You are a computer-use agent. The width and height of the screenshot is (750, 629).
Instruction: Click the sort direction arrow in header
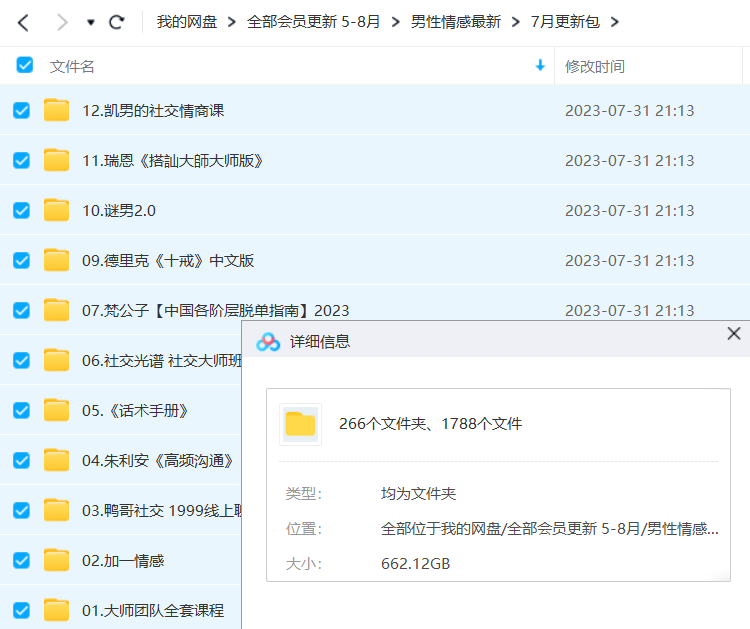[540, 66]
